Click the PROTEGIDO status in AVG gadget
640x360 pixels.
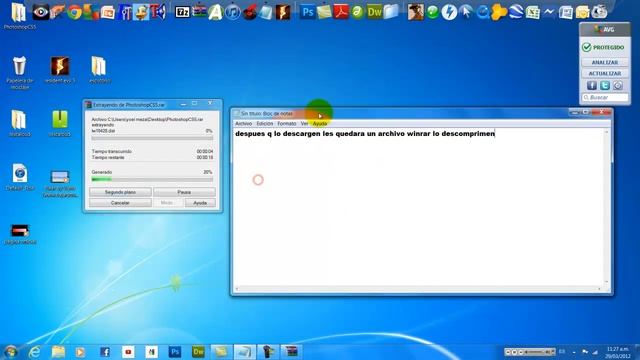coord(604,47)
